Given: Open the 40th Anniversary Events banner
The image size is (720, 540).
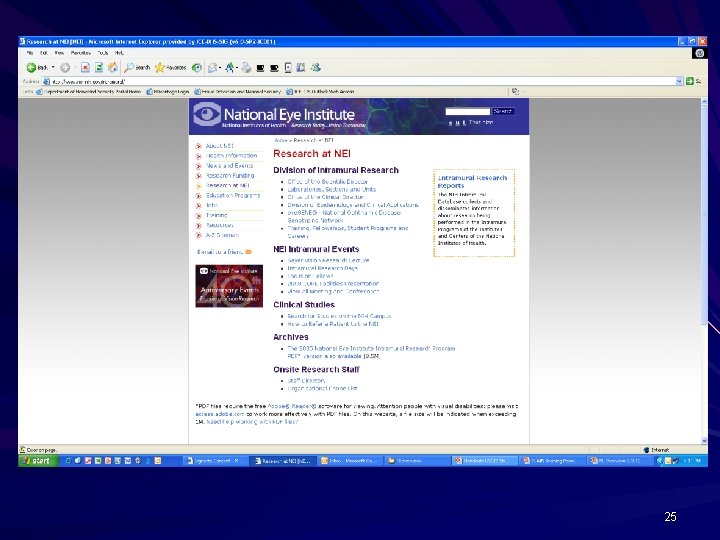Looking at the screenshot, I should tap(229, 286).
